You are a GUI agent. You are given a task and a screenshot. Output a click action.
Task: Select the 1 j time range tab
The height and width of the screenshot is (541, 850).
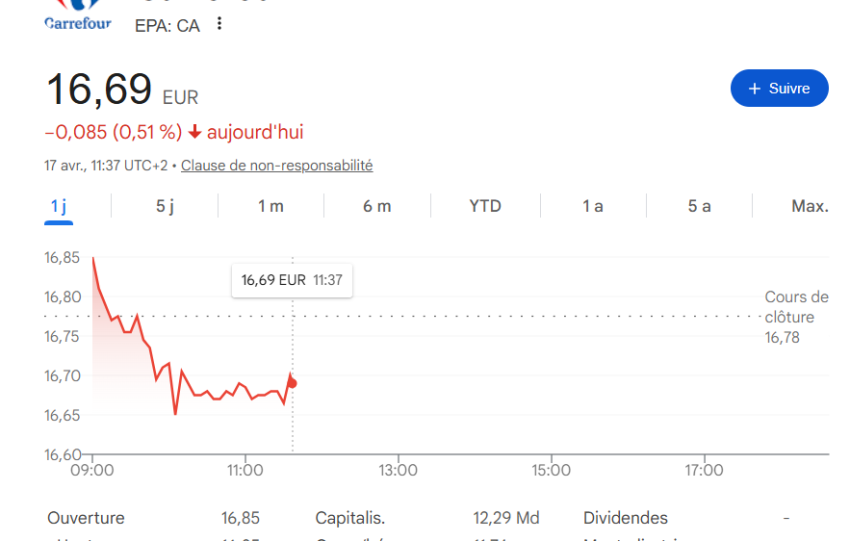(59, 206)
